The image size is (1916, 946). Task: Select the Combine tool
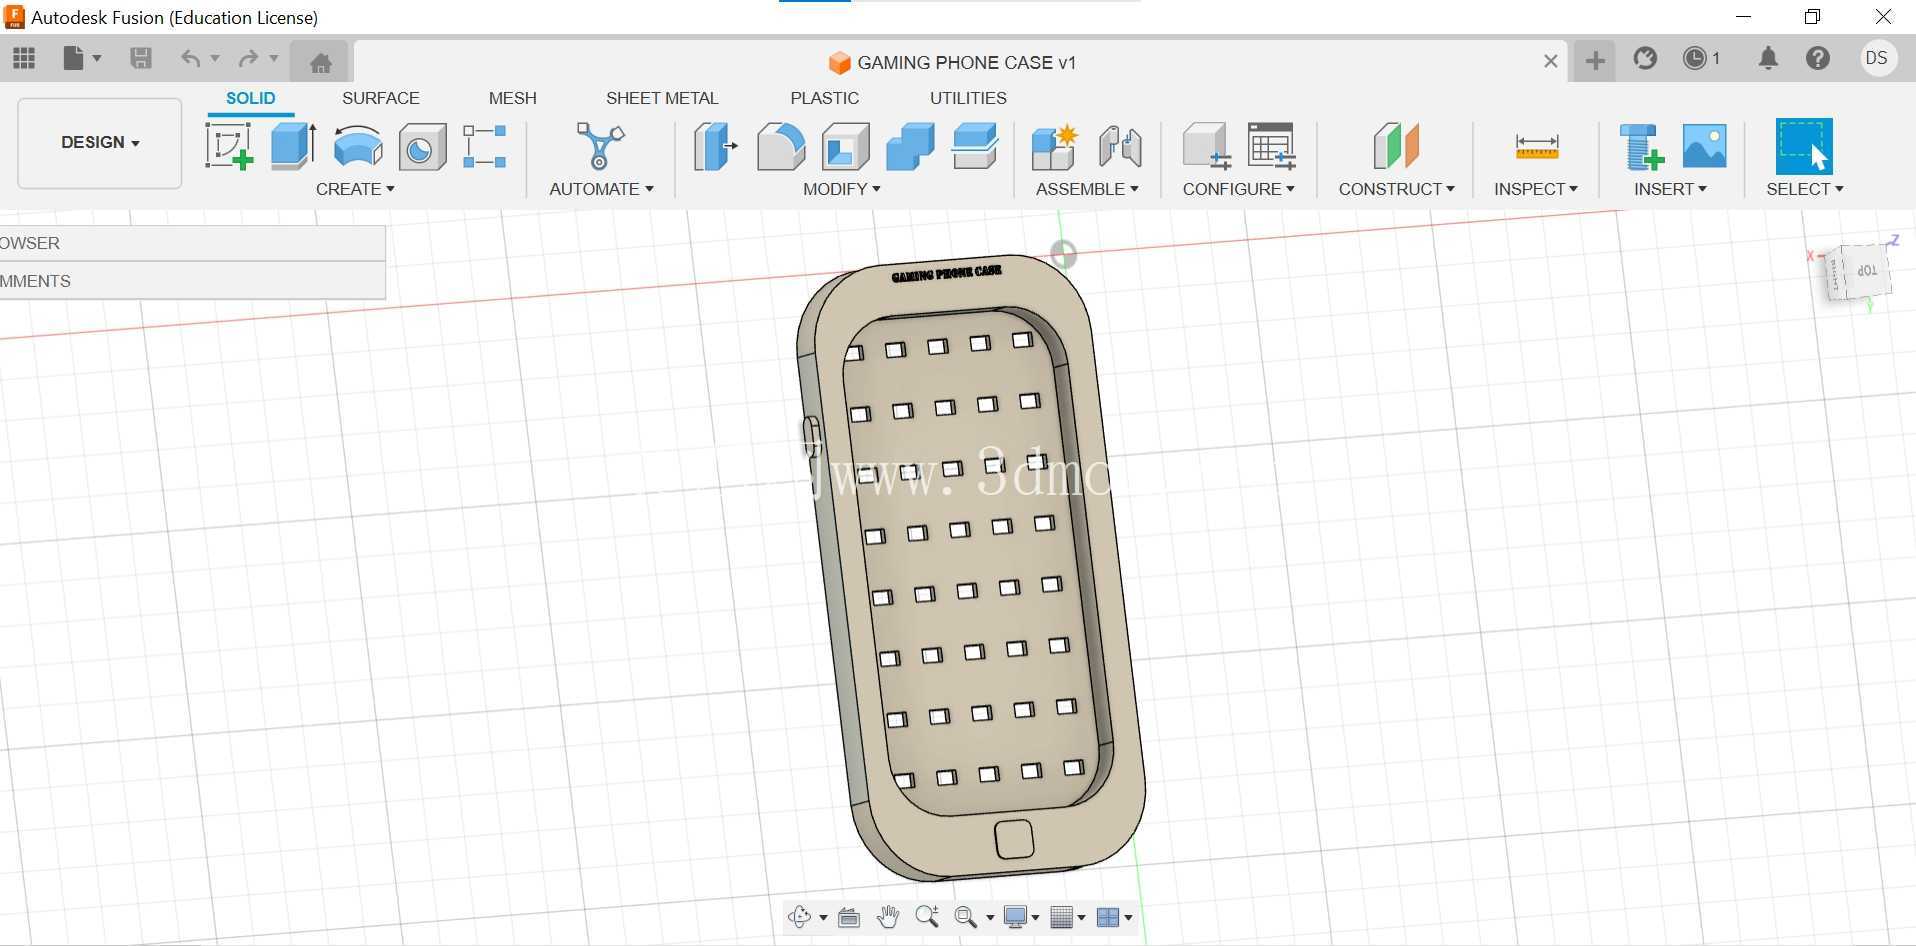coord(910,146)
